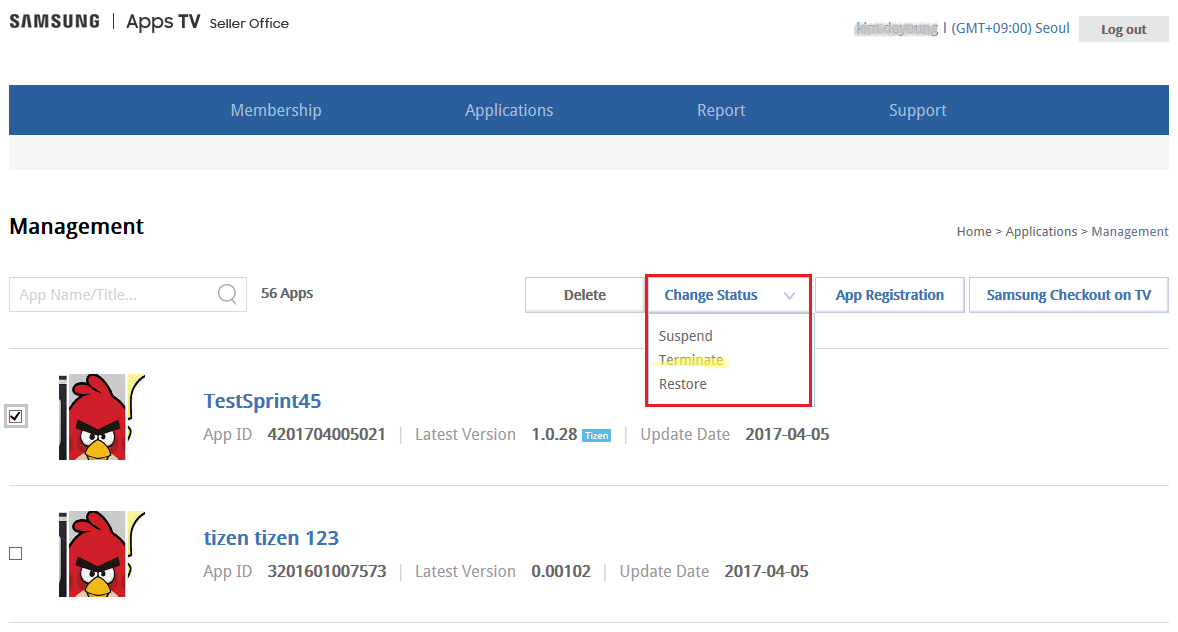
Task: Open the Applications tab
Action: pyautogui.click(x=509, y=110)
